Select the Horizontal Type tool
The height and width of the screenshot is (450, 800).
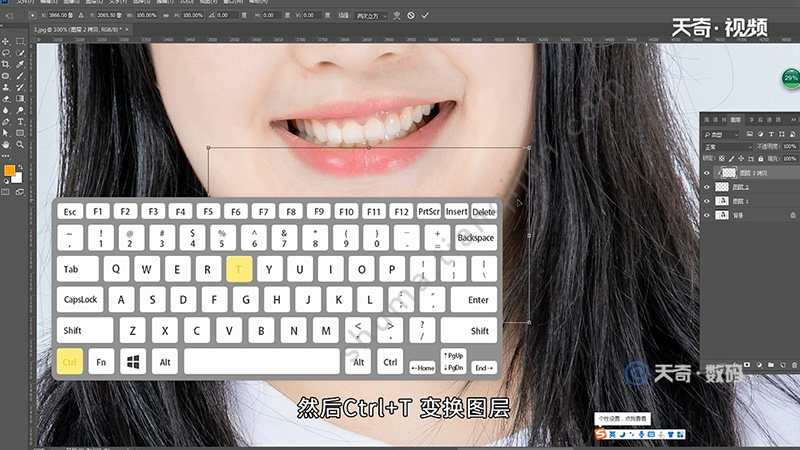coord(20,122)
